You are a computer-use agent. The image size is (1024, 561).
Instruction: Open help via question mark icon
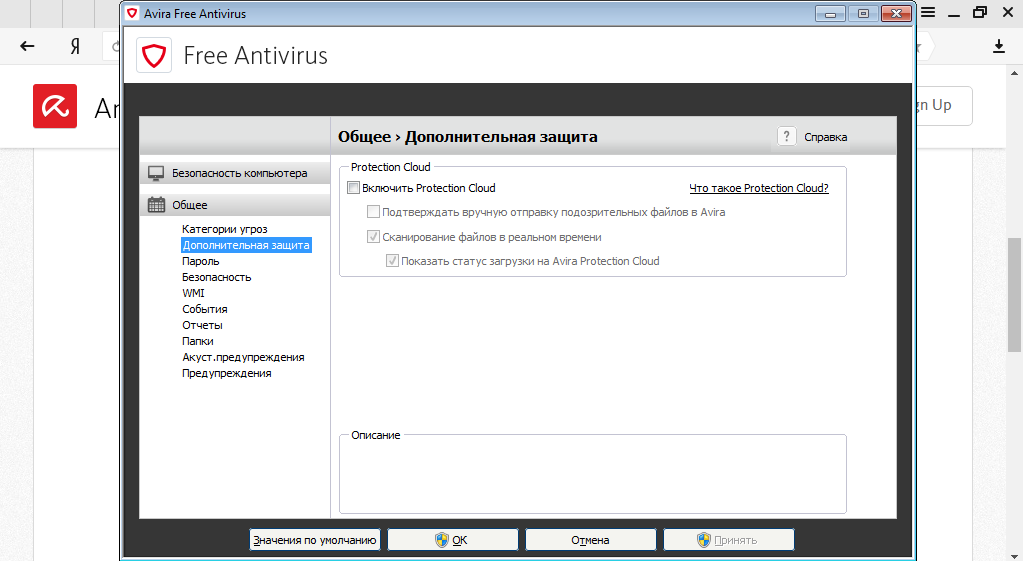786,136
